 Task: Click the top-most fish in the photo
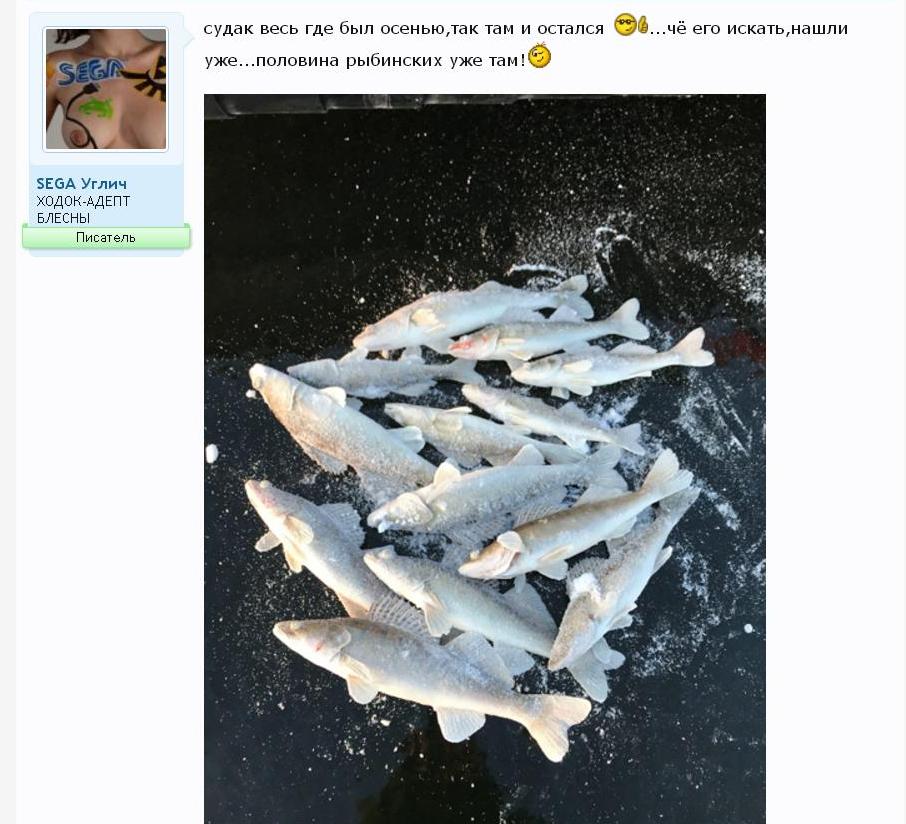click(x=470, y=310)
